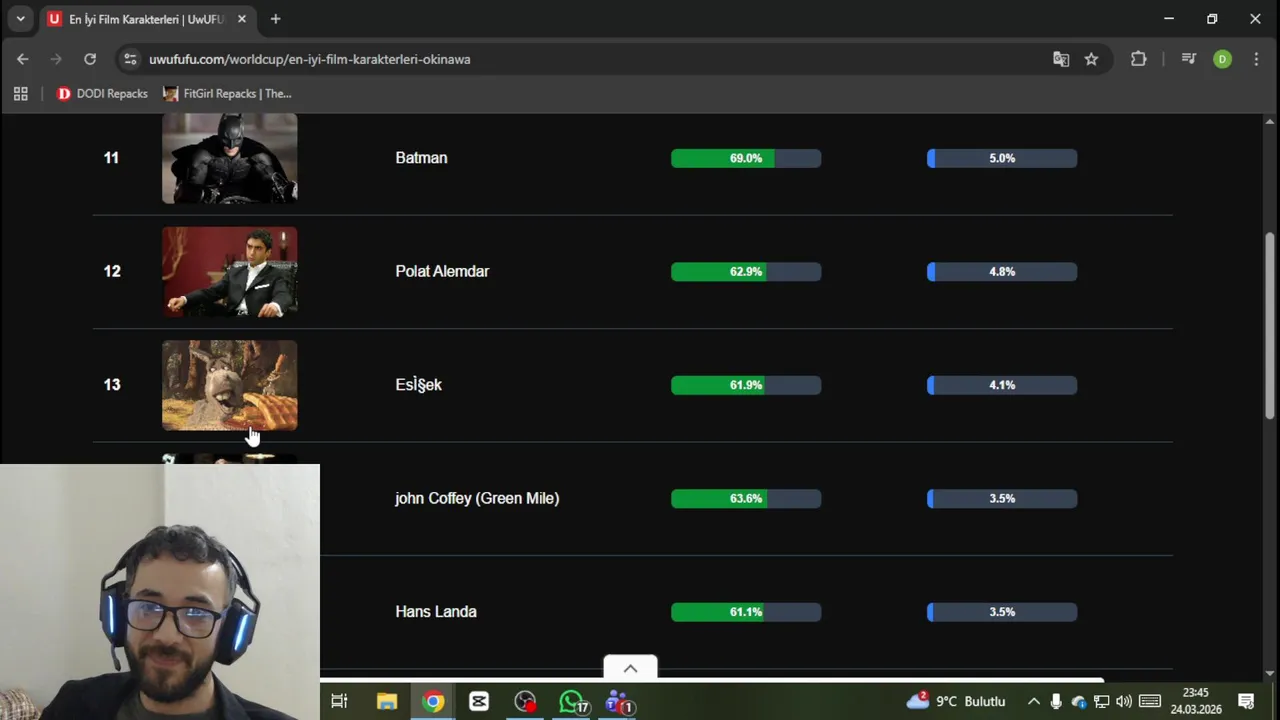Click john Coffey's 3.5% blue bar
Image resolution: width=1280 pixels, height=720 pixels.
coord(1002,498)
